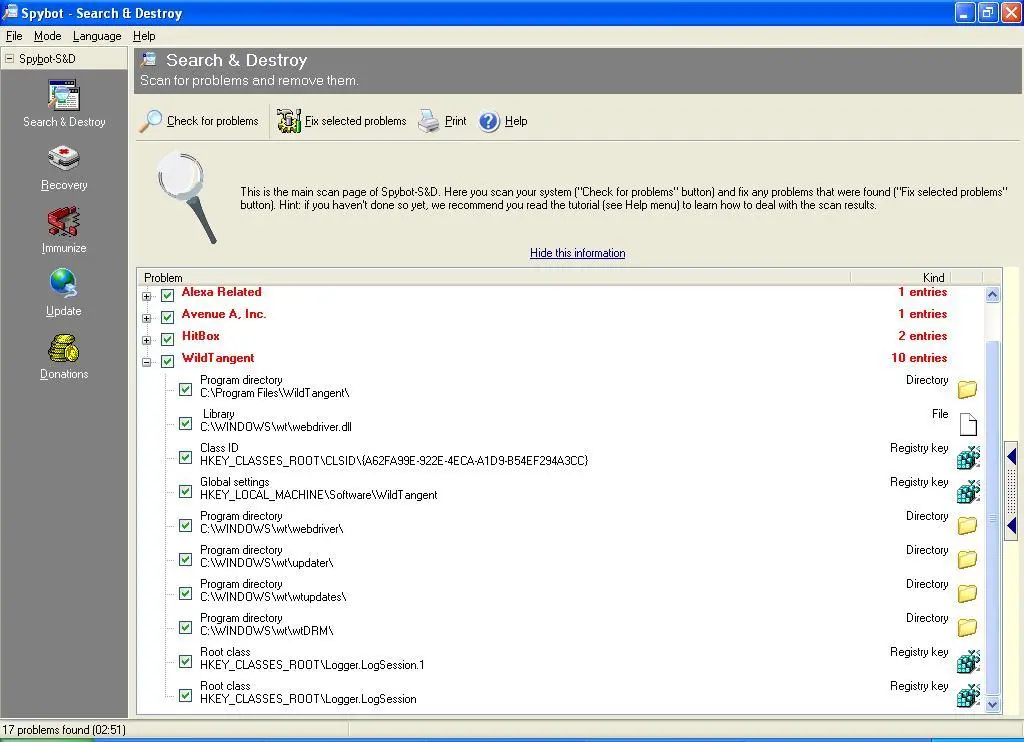Open the Recovery first-aid icon
The image size is (1024, 742).
pyautogui.click(x=64, y=159)
